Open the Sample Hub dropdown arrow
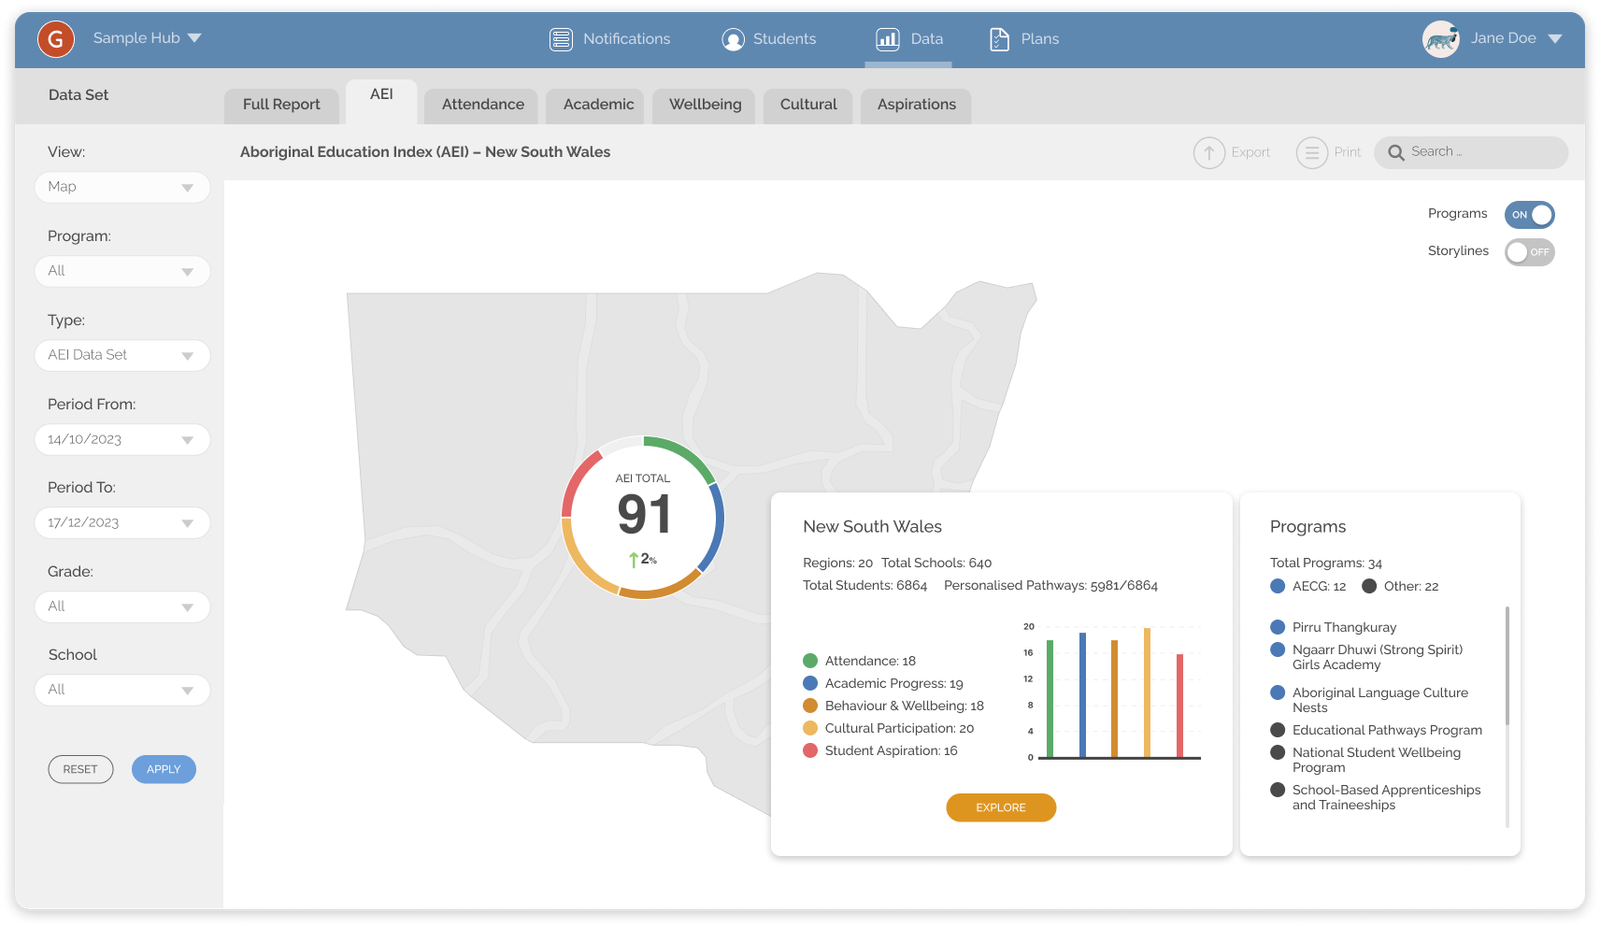Screen dimensions: 1600x927 click(195, 39)
